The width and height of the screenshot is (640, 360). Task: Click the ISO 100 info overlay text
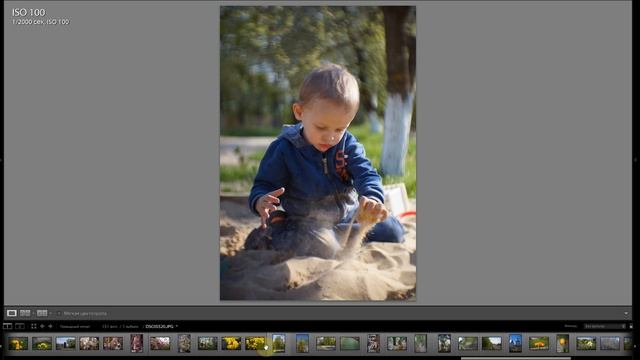coord(29,13)
